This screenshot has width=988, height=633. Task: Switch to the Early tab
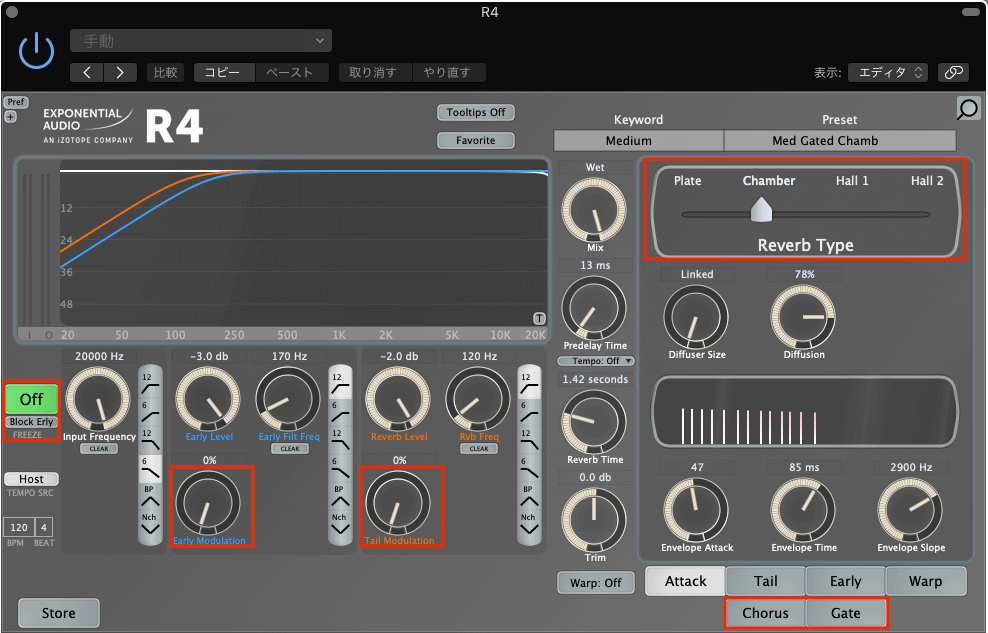click(x=846, y=581)
